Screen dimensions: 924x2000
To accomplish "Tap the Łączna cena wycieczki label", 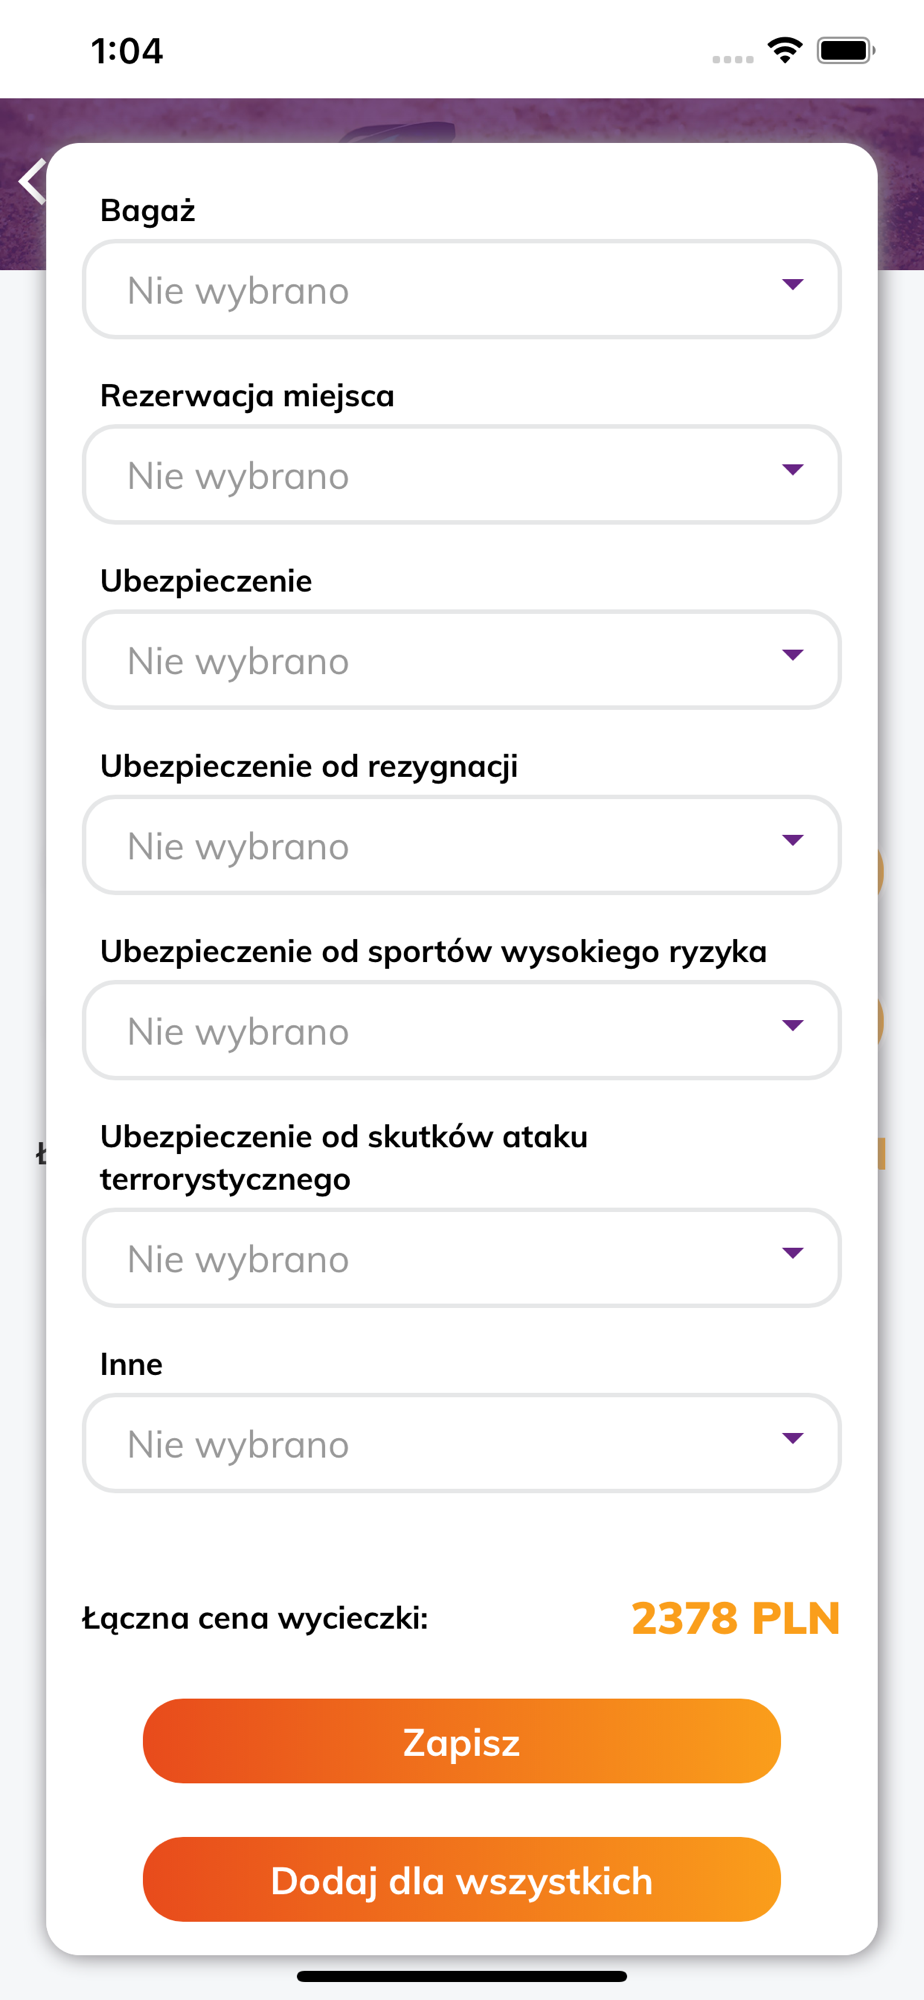I will pyautogui.click(x=255, y=1618).
